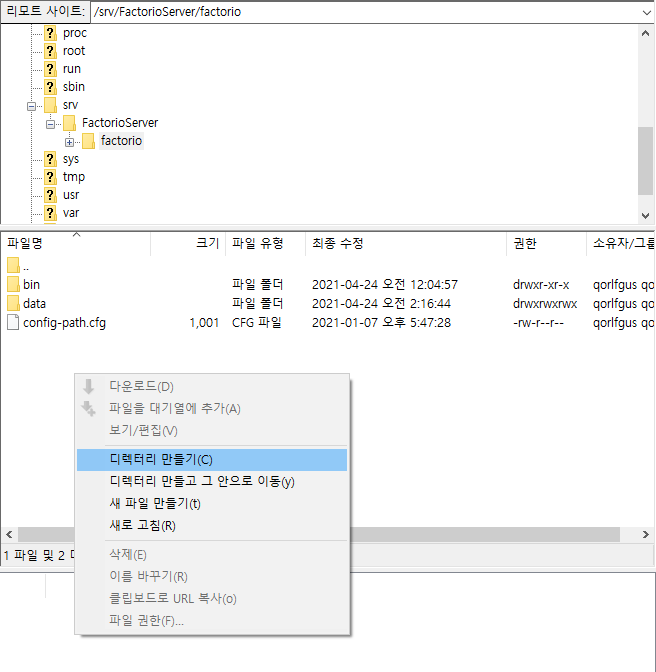Click the bin folder icon in file list
This screenshot has height=672, width=656.
pos(13,284)
